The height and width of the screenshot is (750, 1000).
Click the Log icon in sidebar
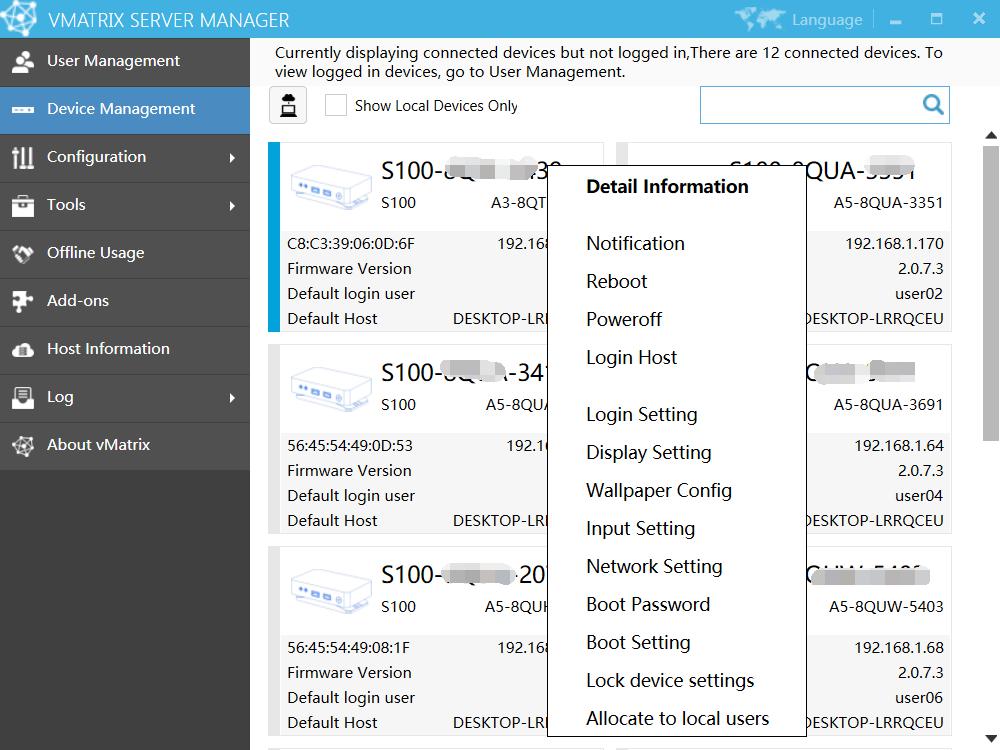(23, 397)
